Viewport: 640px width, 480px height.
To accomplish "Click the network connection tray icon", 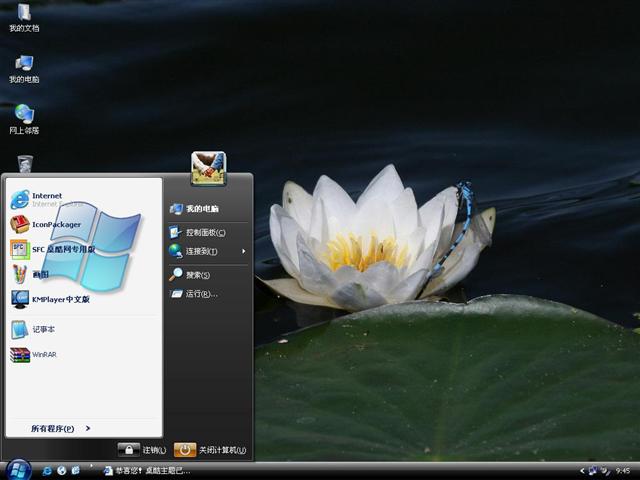I will coord(593,471).
